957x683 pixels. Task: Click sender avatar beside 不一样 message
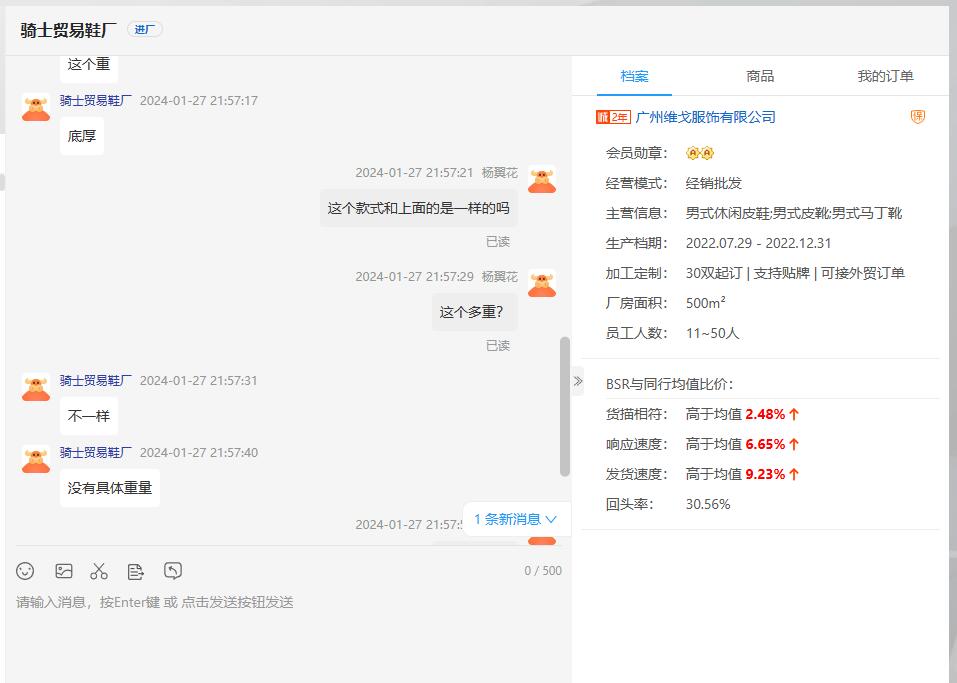pos(36,388)
